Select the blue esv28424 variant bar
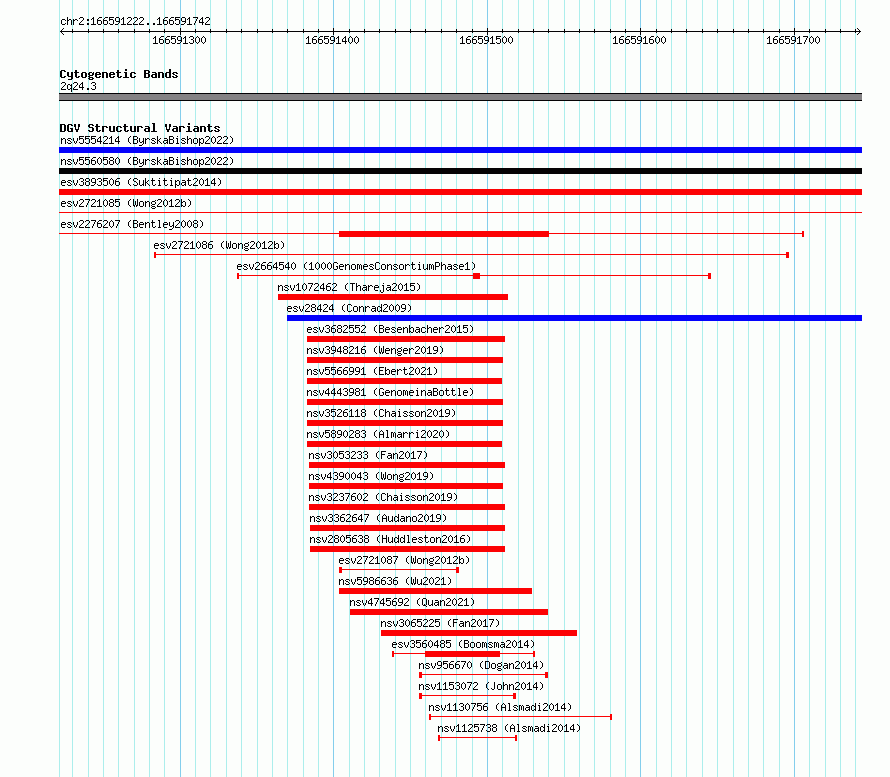This screenshot has height=777, width=890. (574, 318)
